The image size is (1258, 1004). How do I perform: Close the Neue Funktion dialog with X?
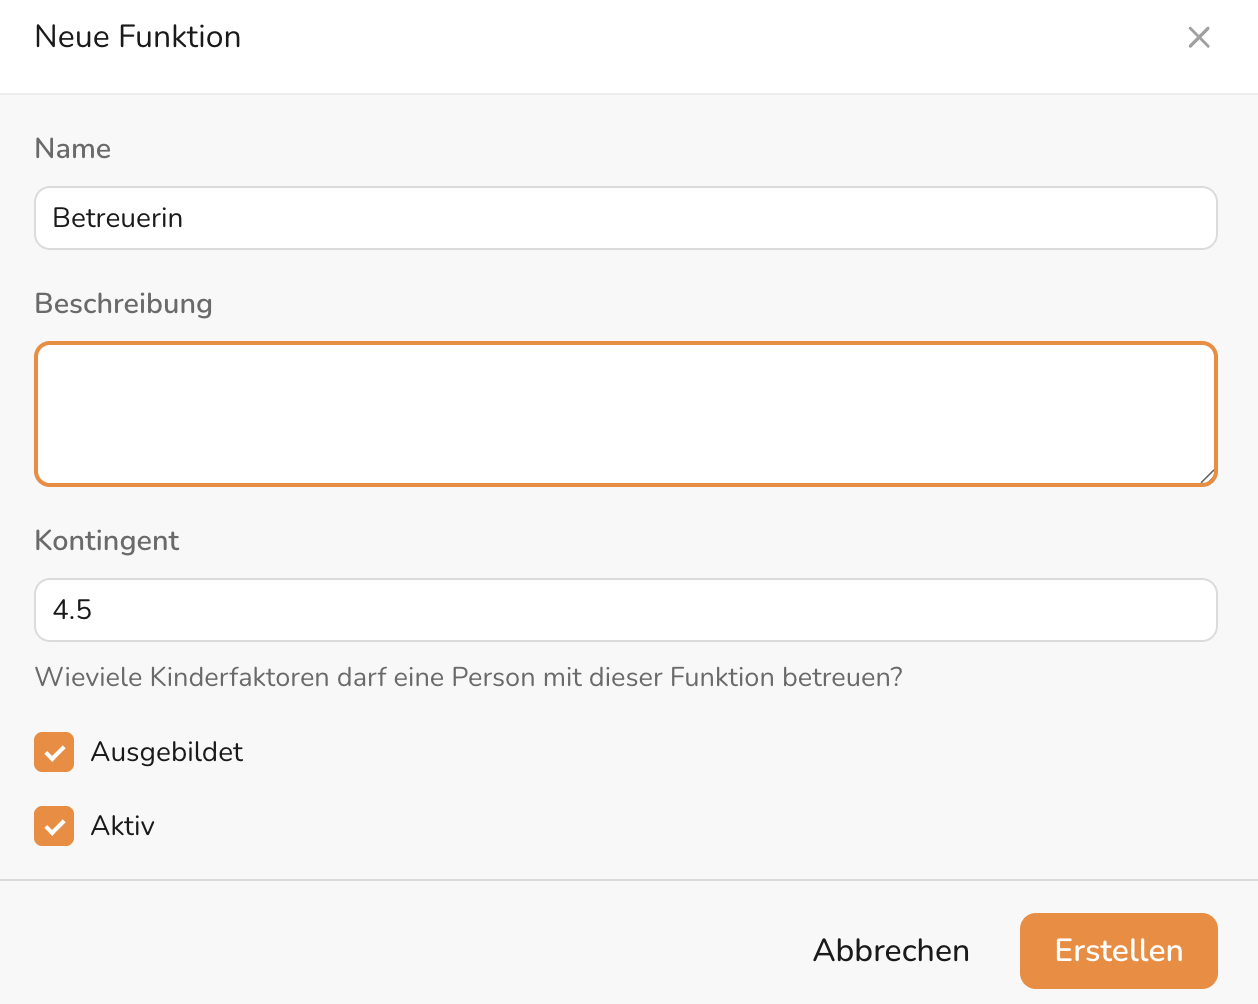(x=1198, y=38)
